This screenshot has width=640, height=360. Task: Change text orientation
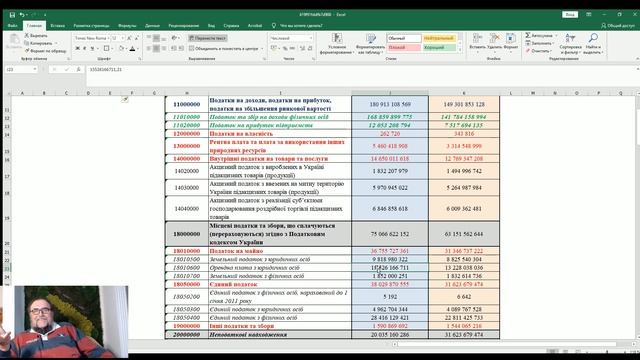tap(175, 38)
